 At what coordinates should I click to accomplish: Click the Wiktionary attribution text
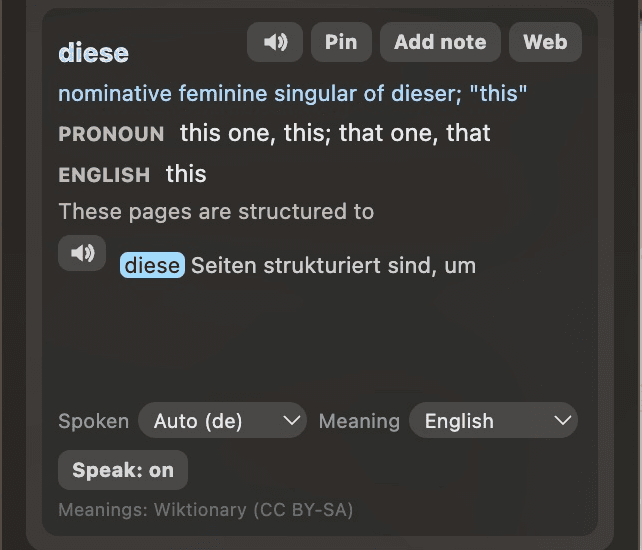pos(206,510)
